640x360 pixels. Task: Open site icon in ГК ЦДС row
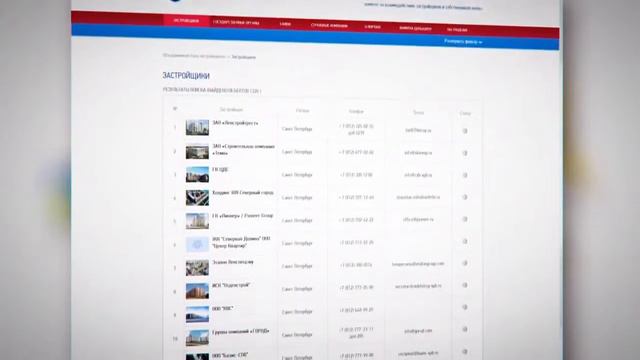coord(464,175)
